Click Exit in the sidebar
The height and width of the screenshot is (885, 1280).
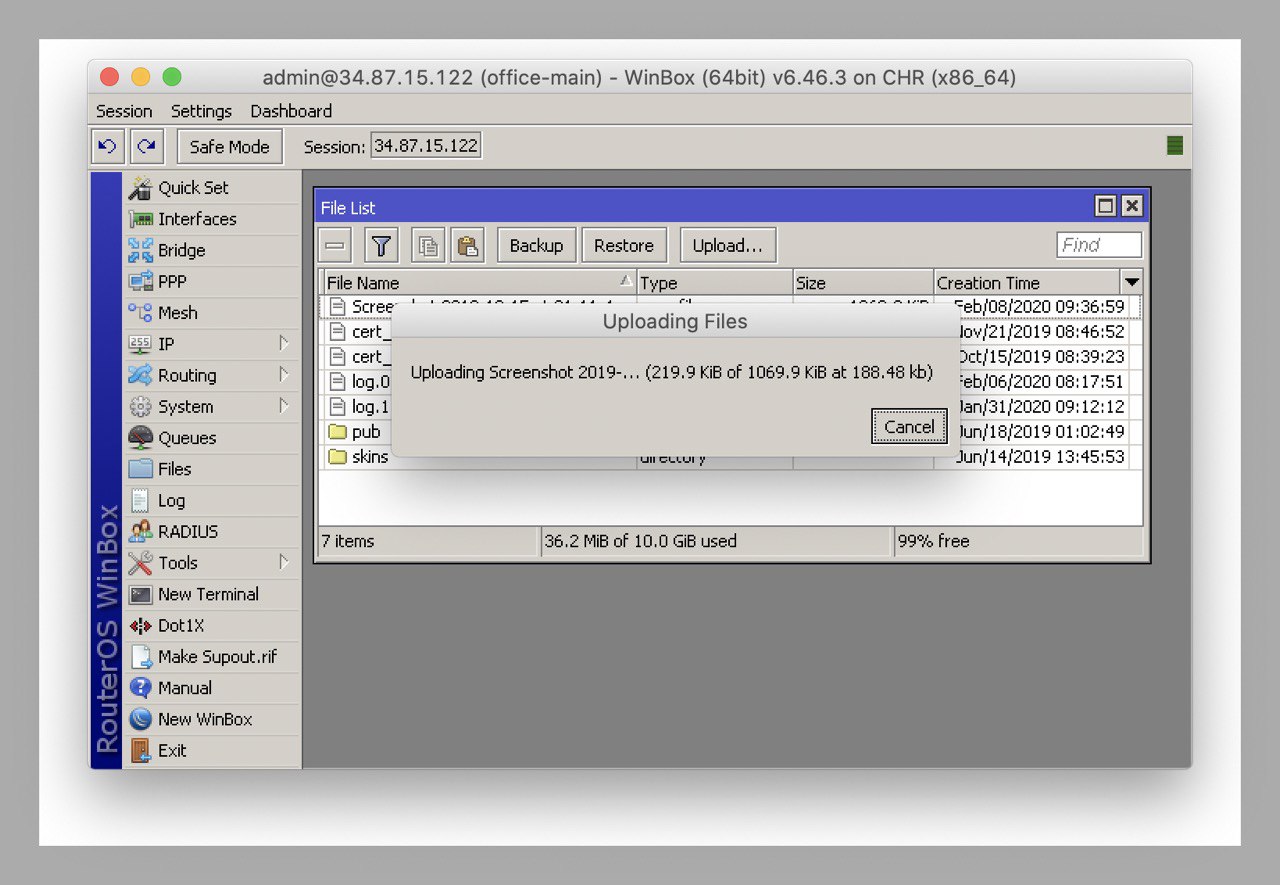(x=211, y=750)
